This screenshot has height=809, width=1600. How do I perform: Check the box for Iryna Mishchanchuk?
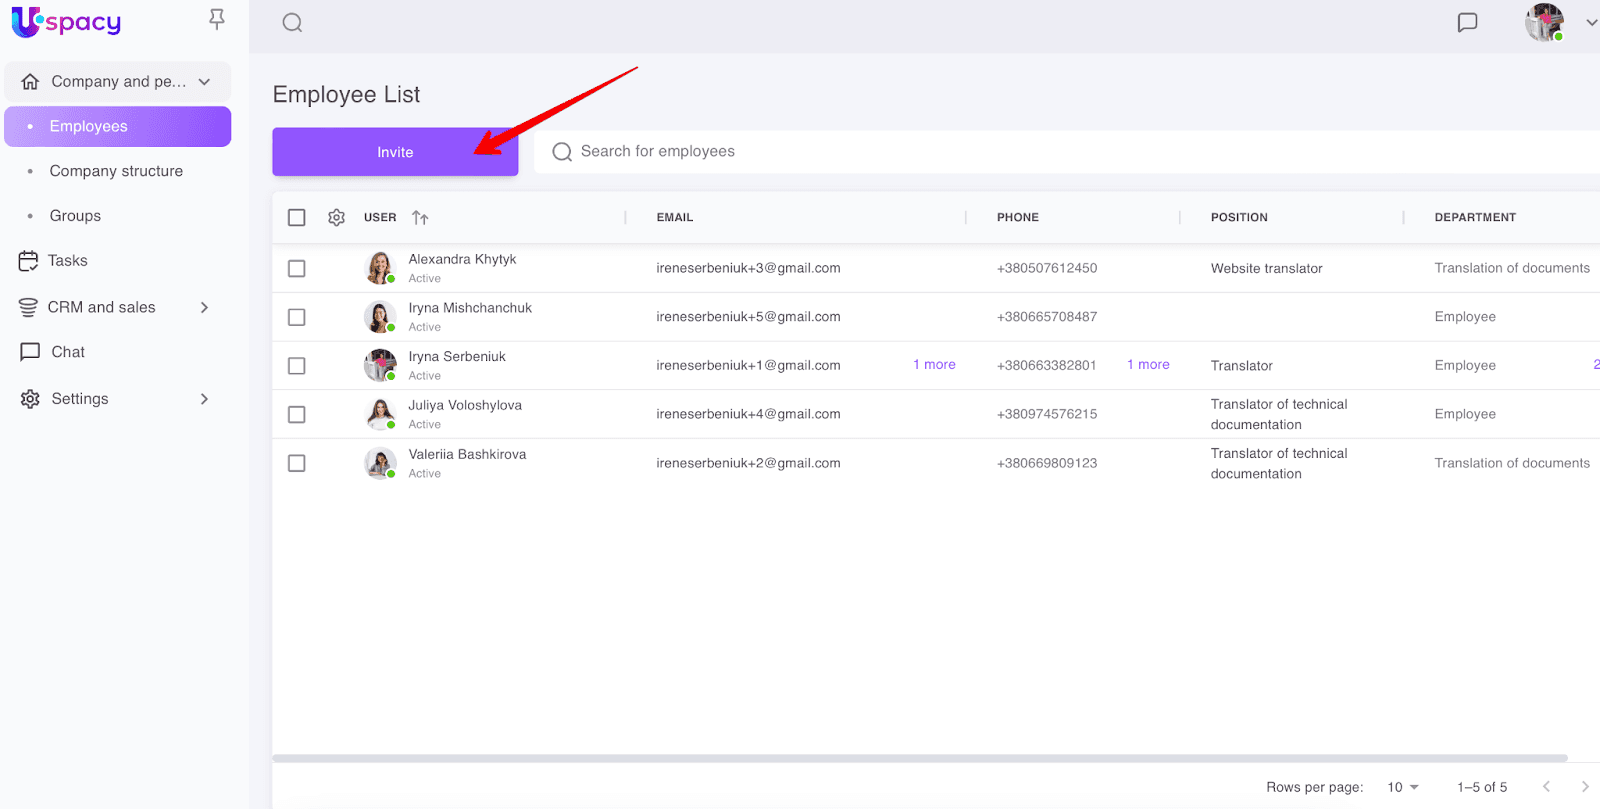pyautogui.click(x=297, y=317)
